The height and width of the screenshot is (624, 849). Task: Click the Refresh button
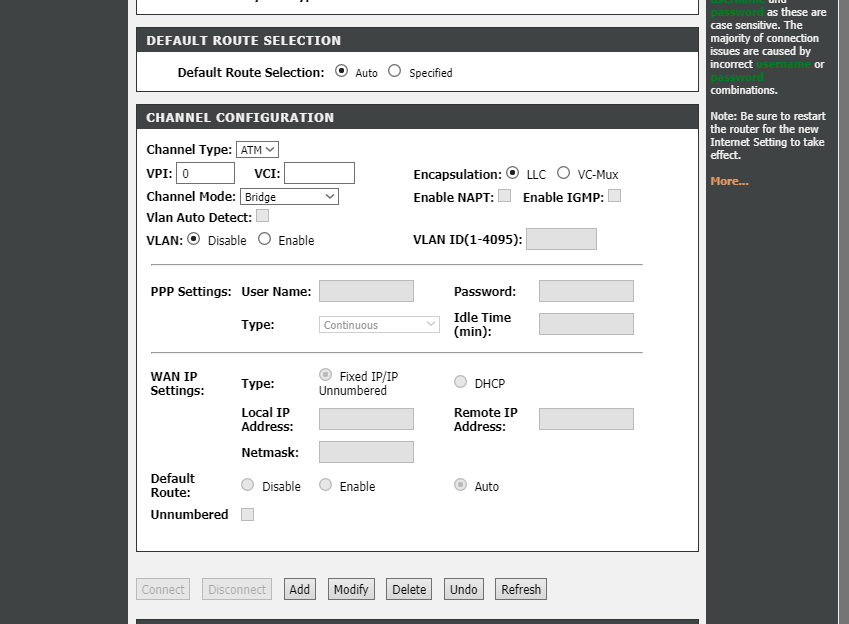tap(521, 590)
